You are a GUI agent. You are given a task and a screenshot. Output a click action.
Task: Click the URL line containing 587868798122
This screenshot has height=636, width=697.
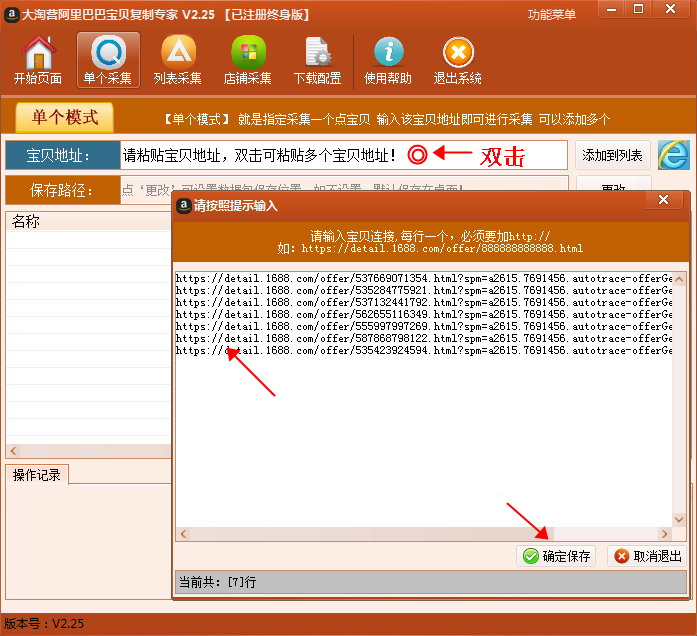(424, 338)
